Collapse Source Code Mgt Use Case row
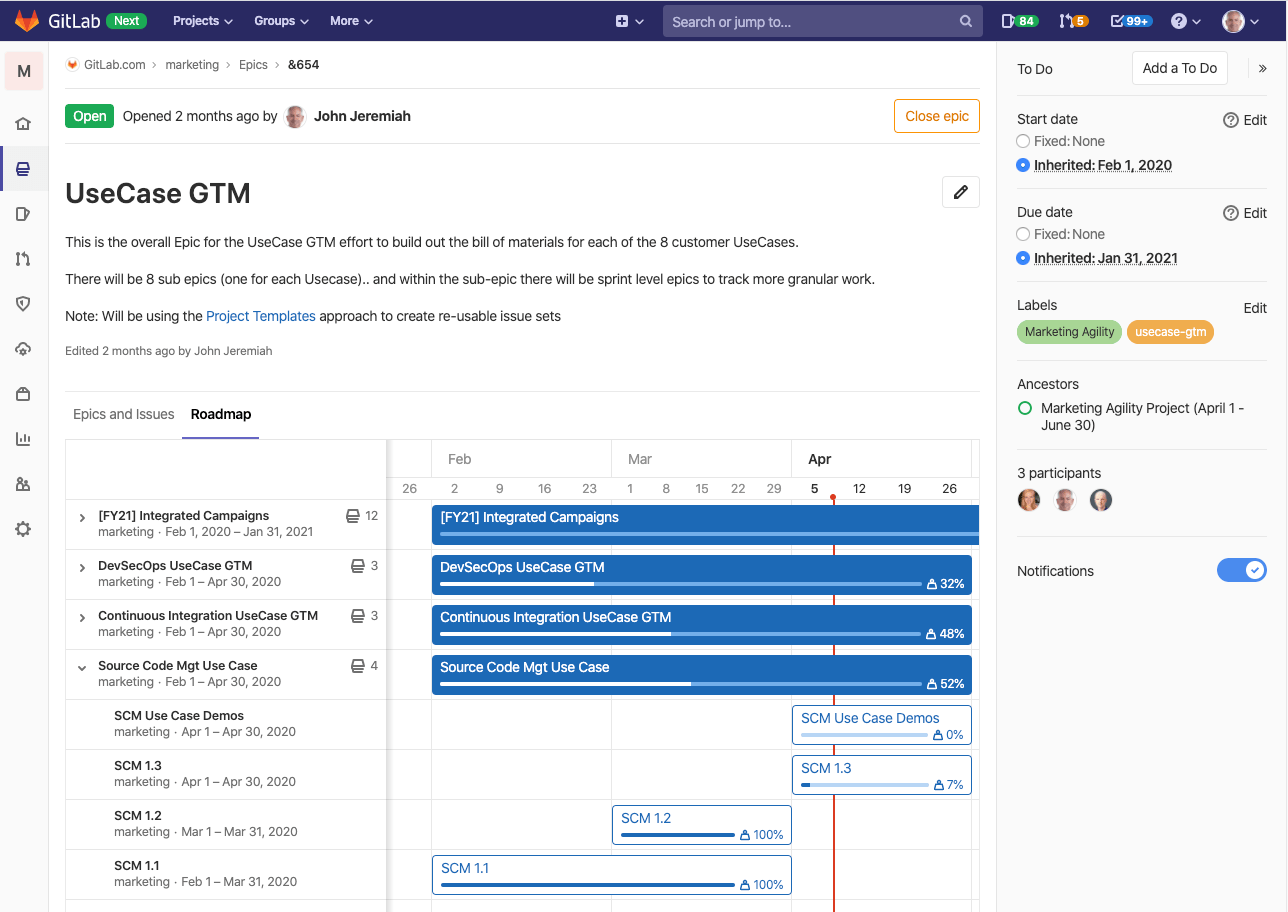1288x912 pixels. point(82,668)
